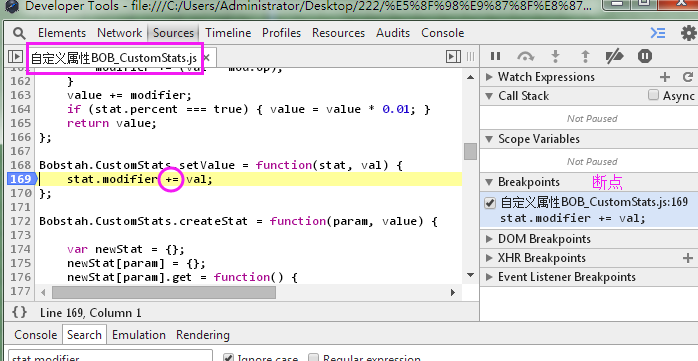
Task: Click the editor scroll right arrow
Action: 453,292
